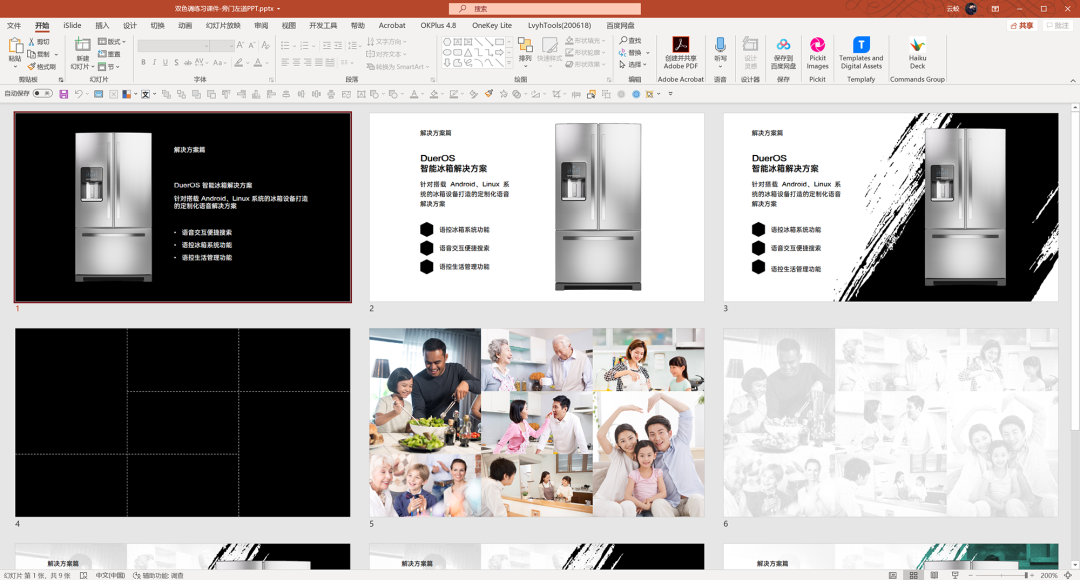Viewport: 1080px width, 580px height.
Task: Toggle center text alignment
Action: click(296, 63)
